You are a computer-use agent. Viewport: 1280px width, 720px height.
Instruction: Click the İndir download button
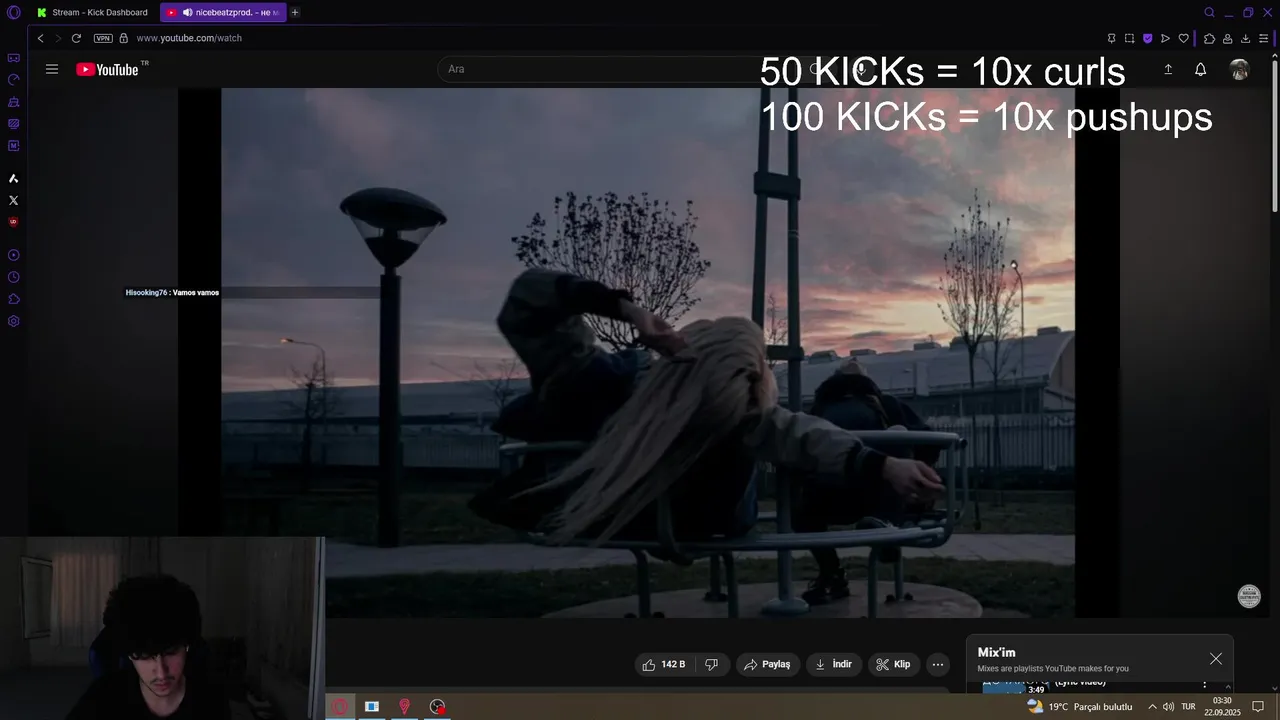pos(834,664)
